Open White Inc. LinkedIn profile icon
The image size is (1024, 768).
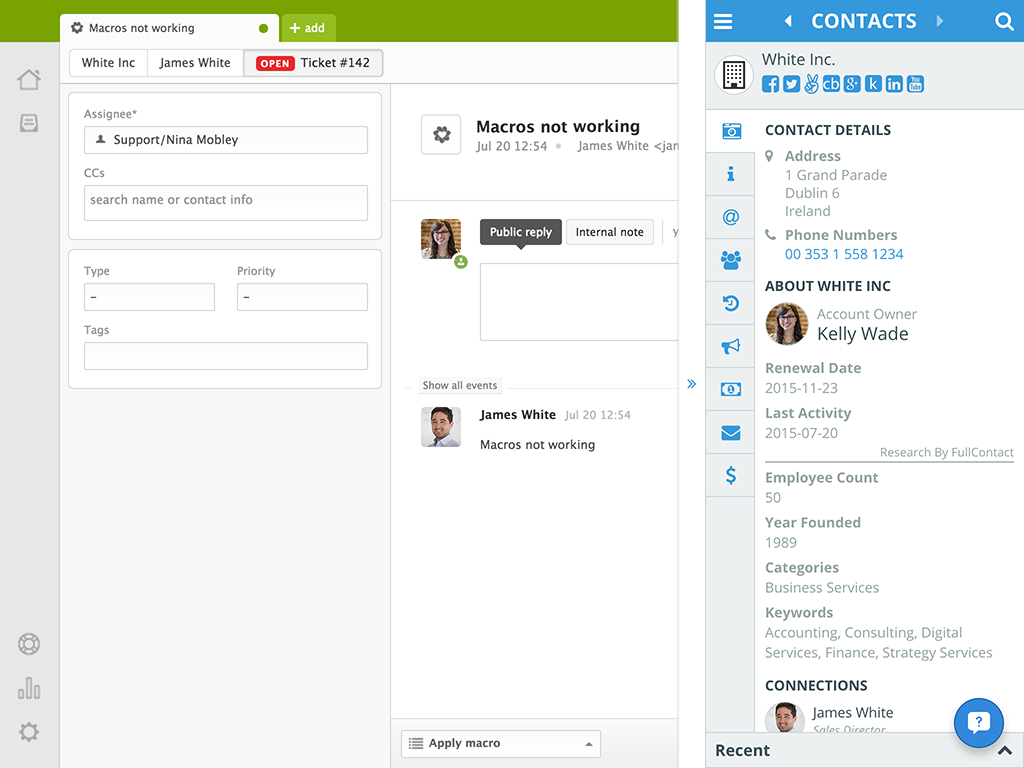[x=894, y=84]
